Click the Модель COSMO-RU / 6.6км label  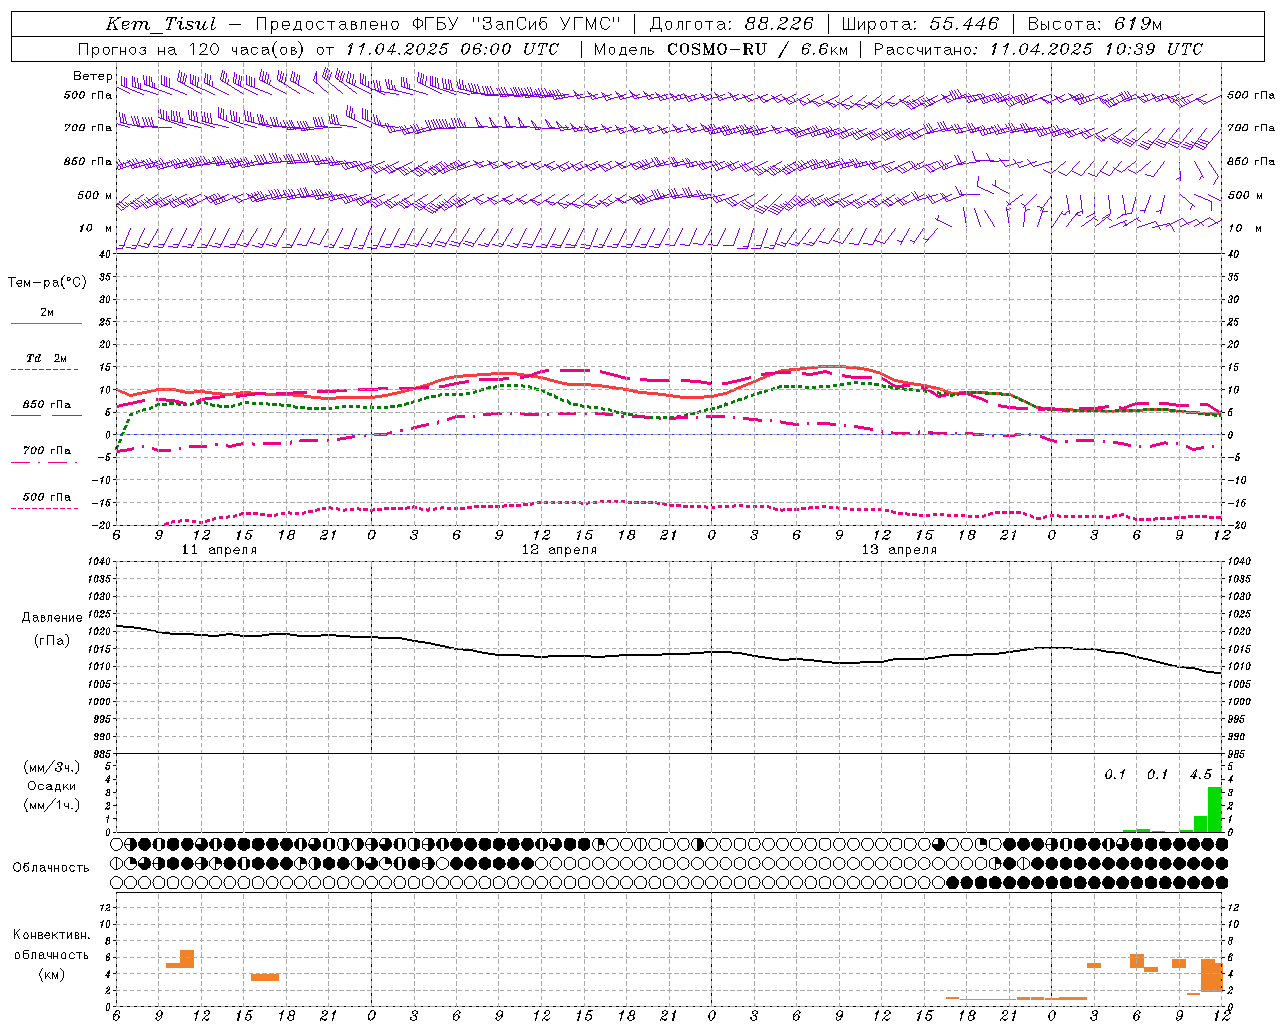tap(720, 49)
